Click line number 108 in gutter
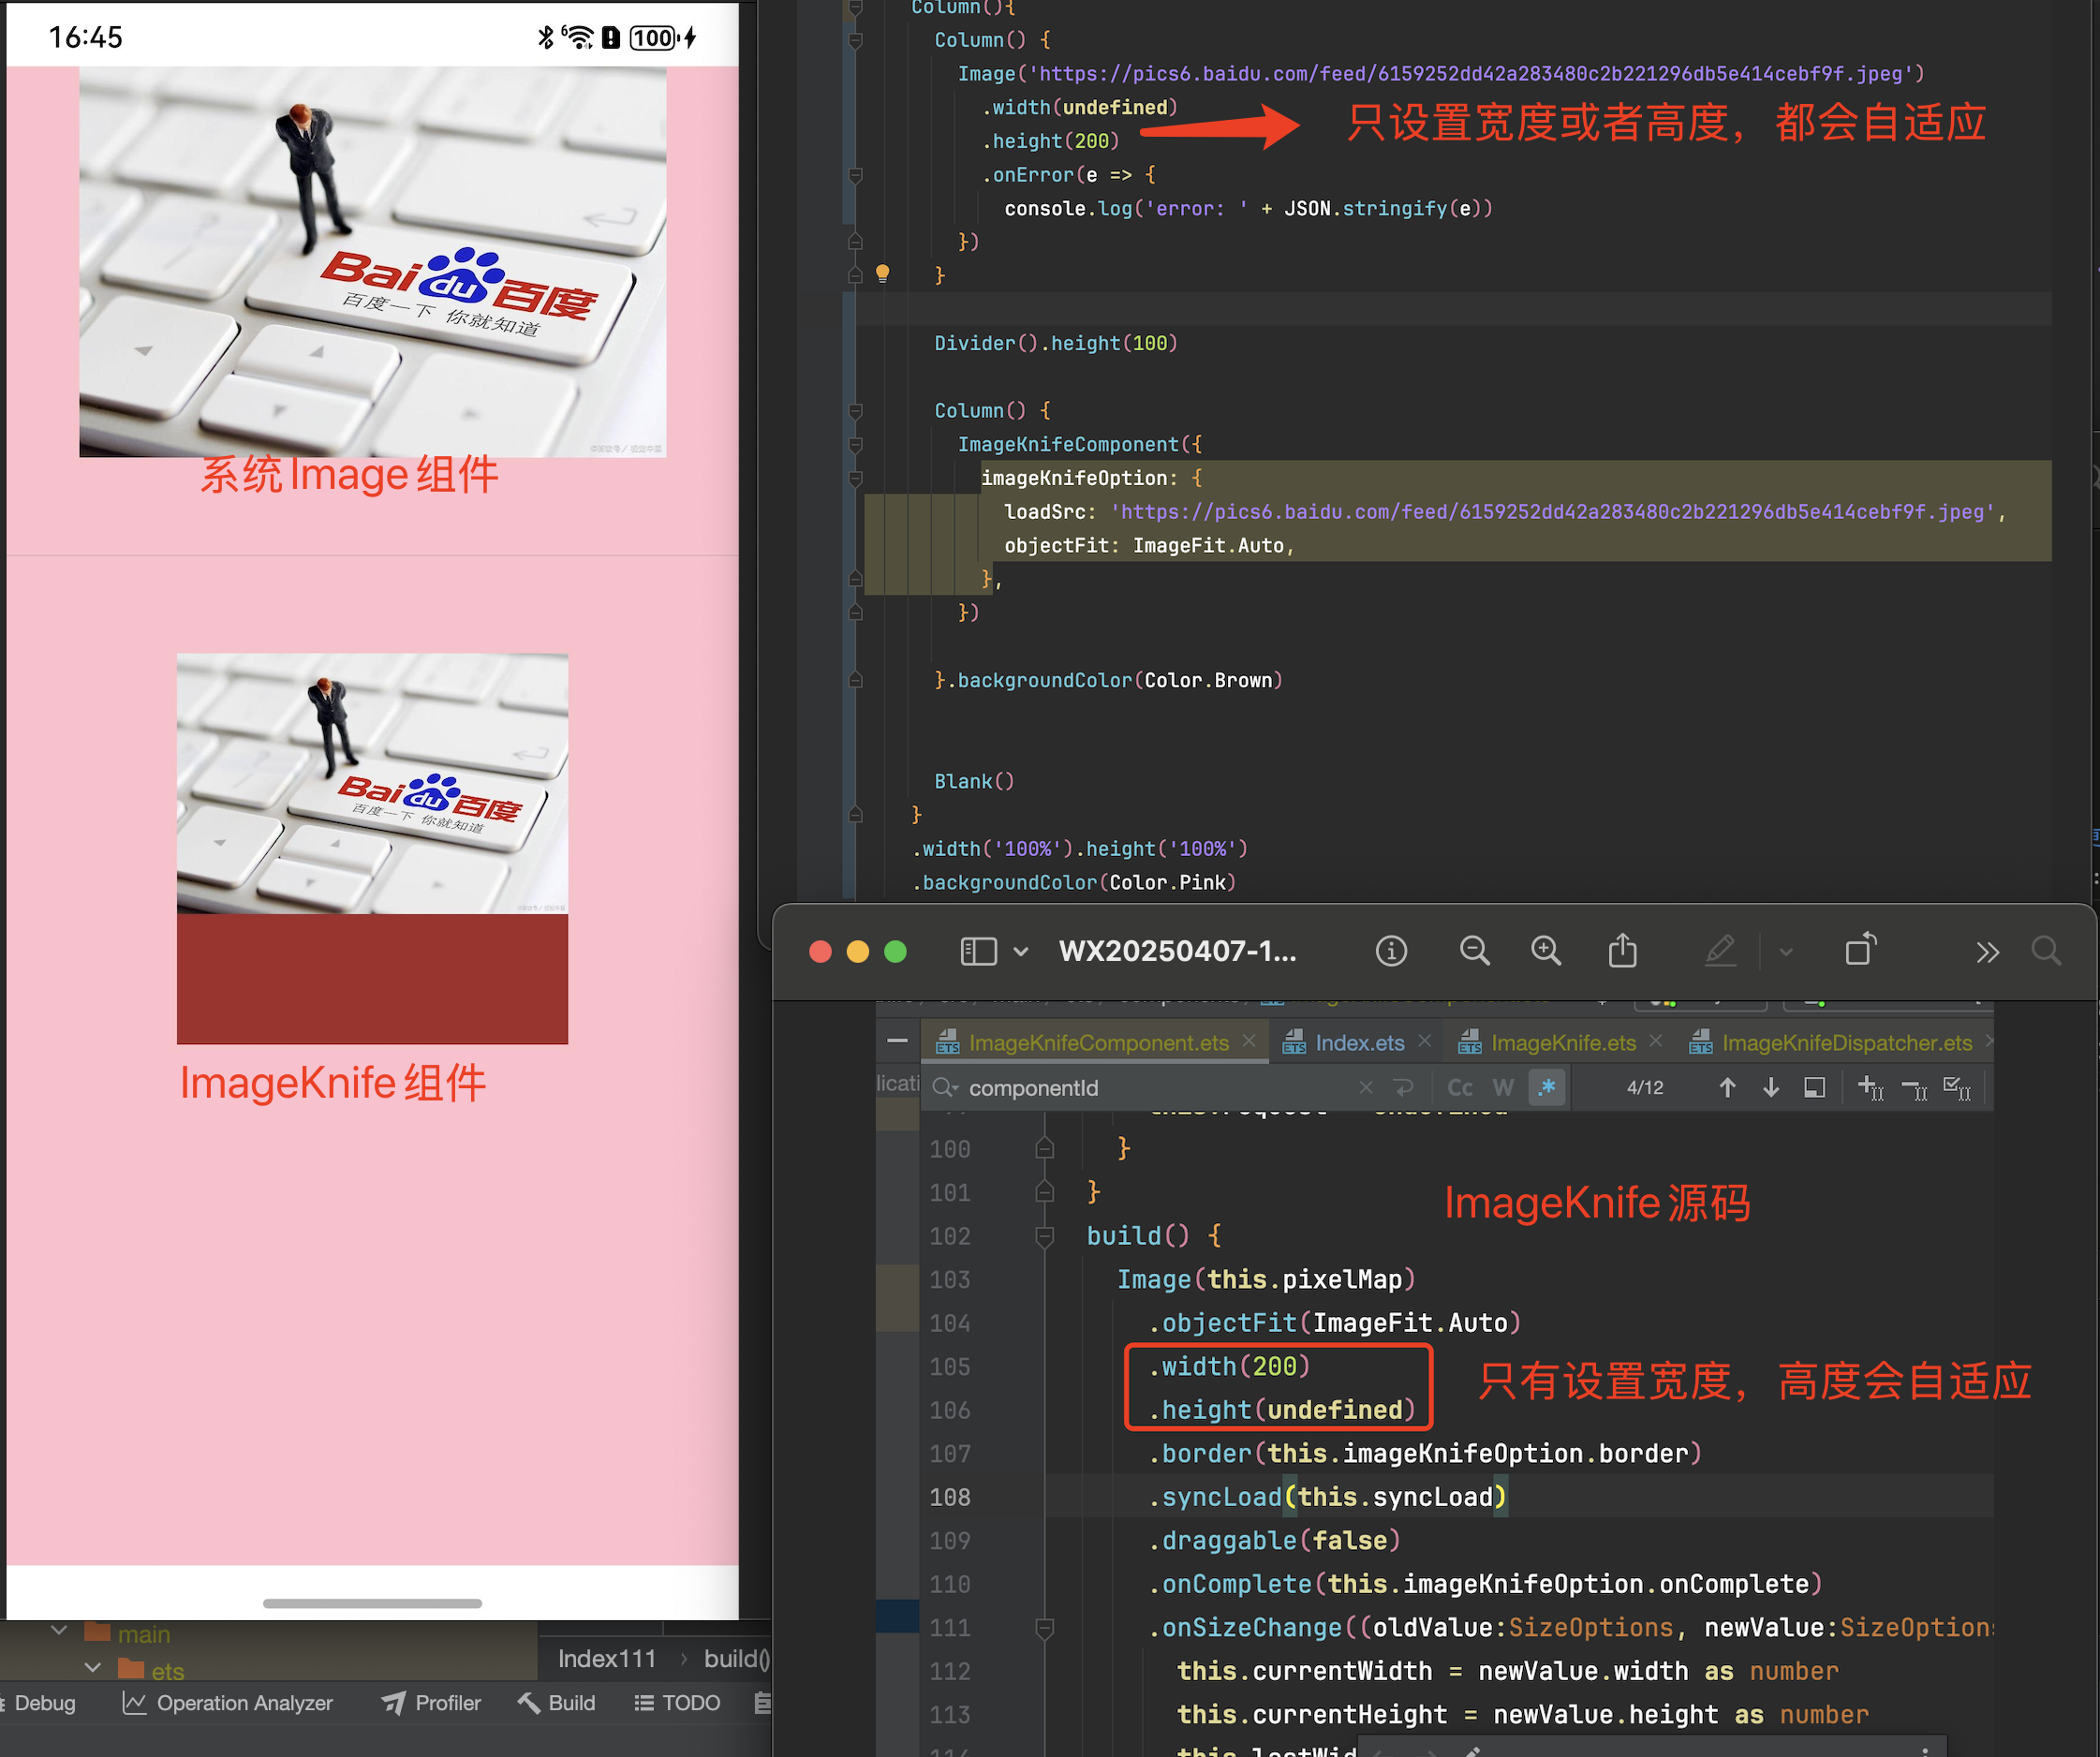 [949, 1497]
